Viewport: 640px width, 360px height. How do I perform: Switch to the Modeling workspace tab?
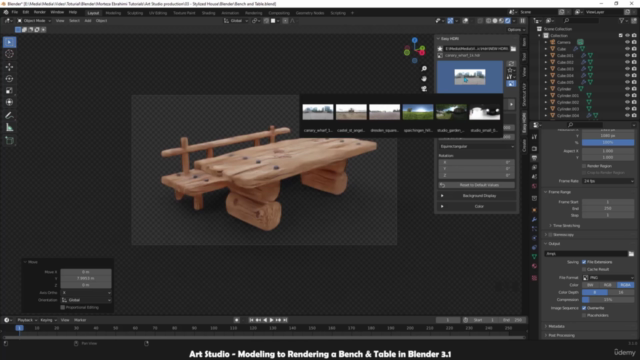113,13
